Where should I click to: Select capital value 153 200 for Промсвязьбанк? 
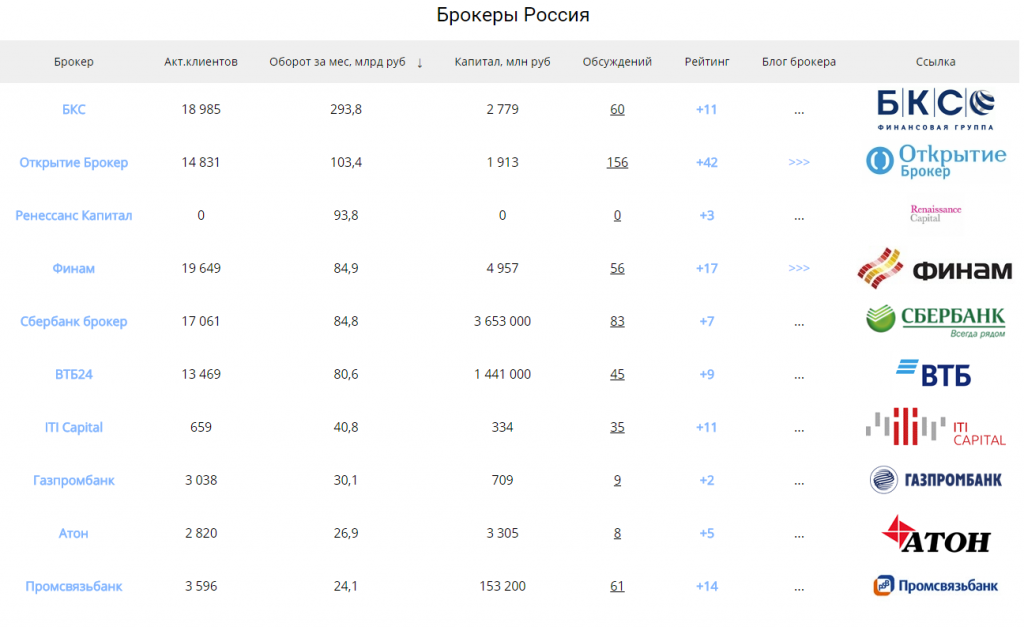coord(502,586)
